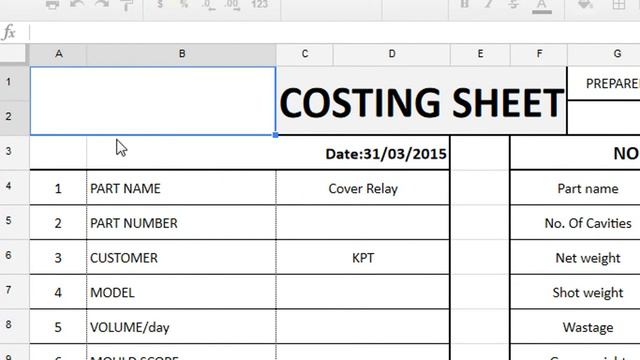This screenshot has width=640, height=360.
Task: Increase decimal places with the .00 icon
Action: point(232,5)
